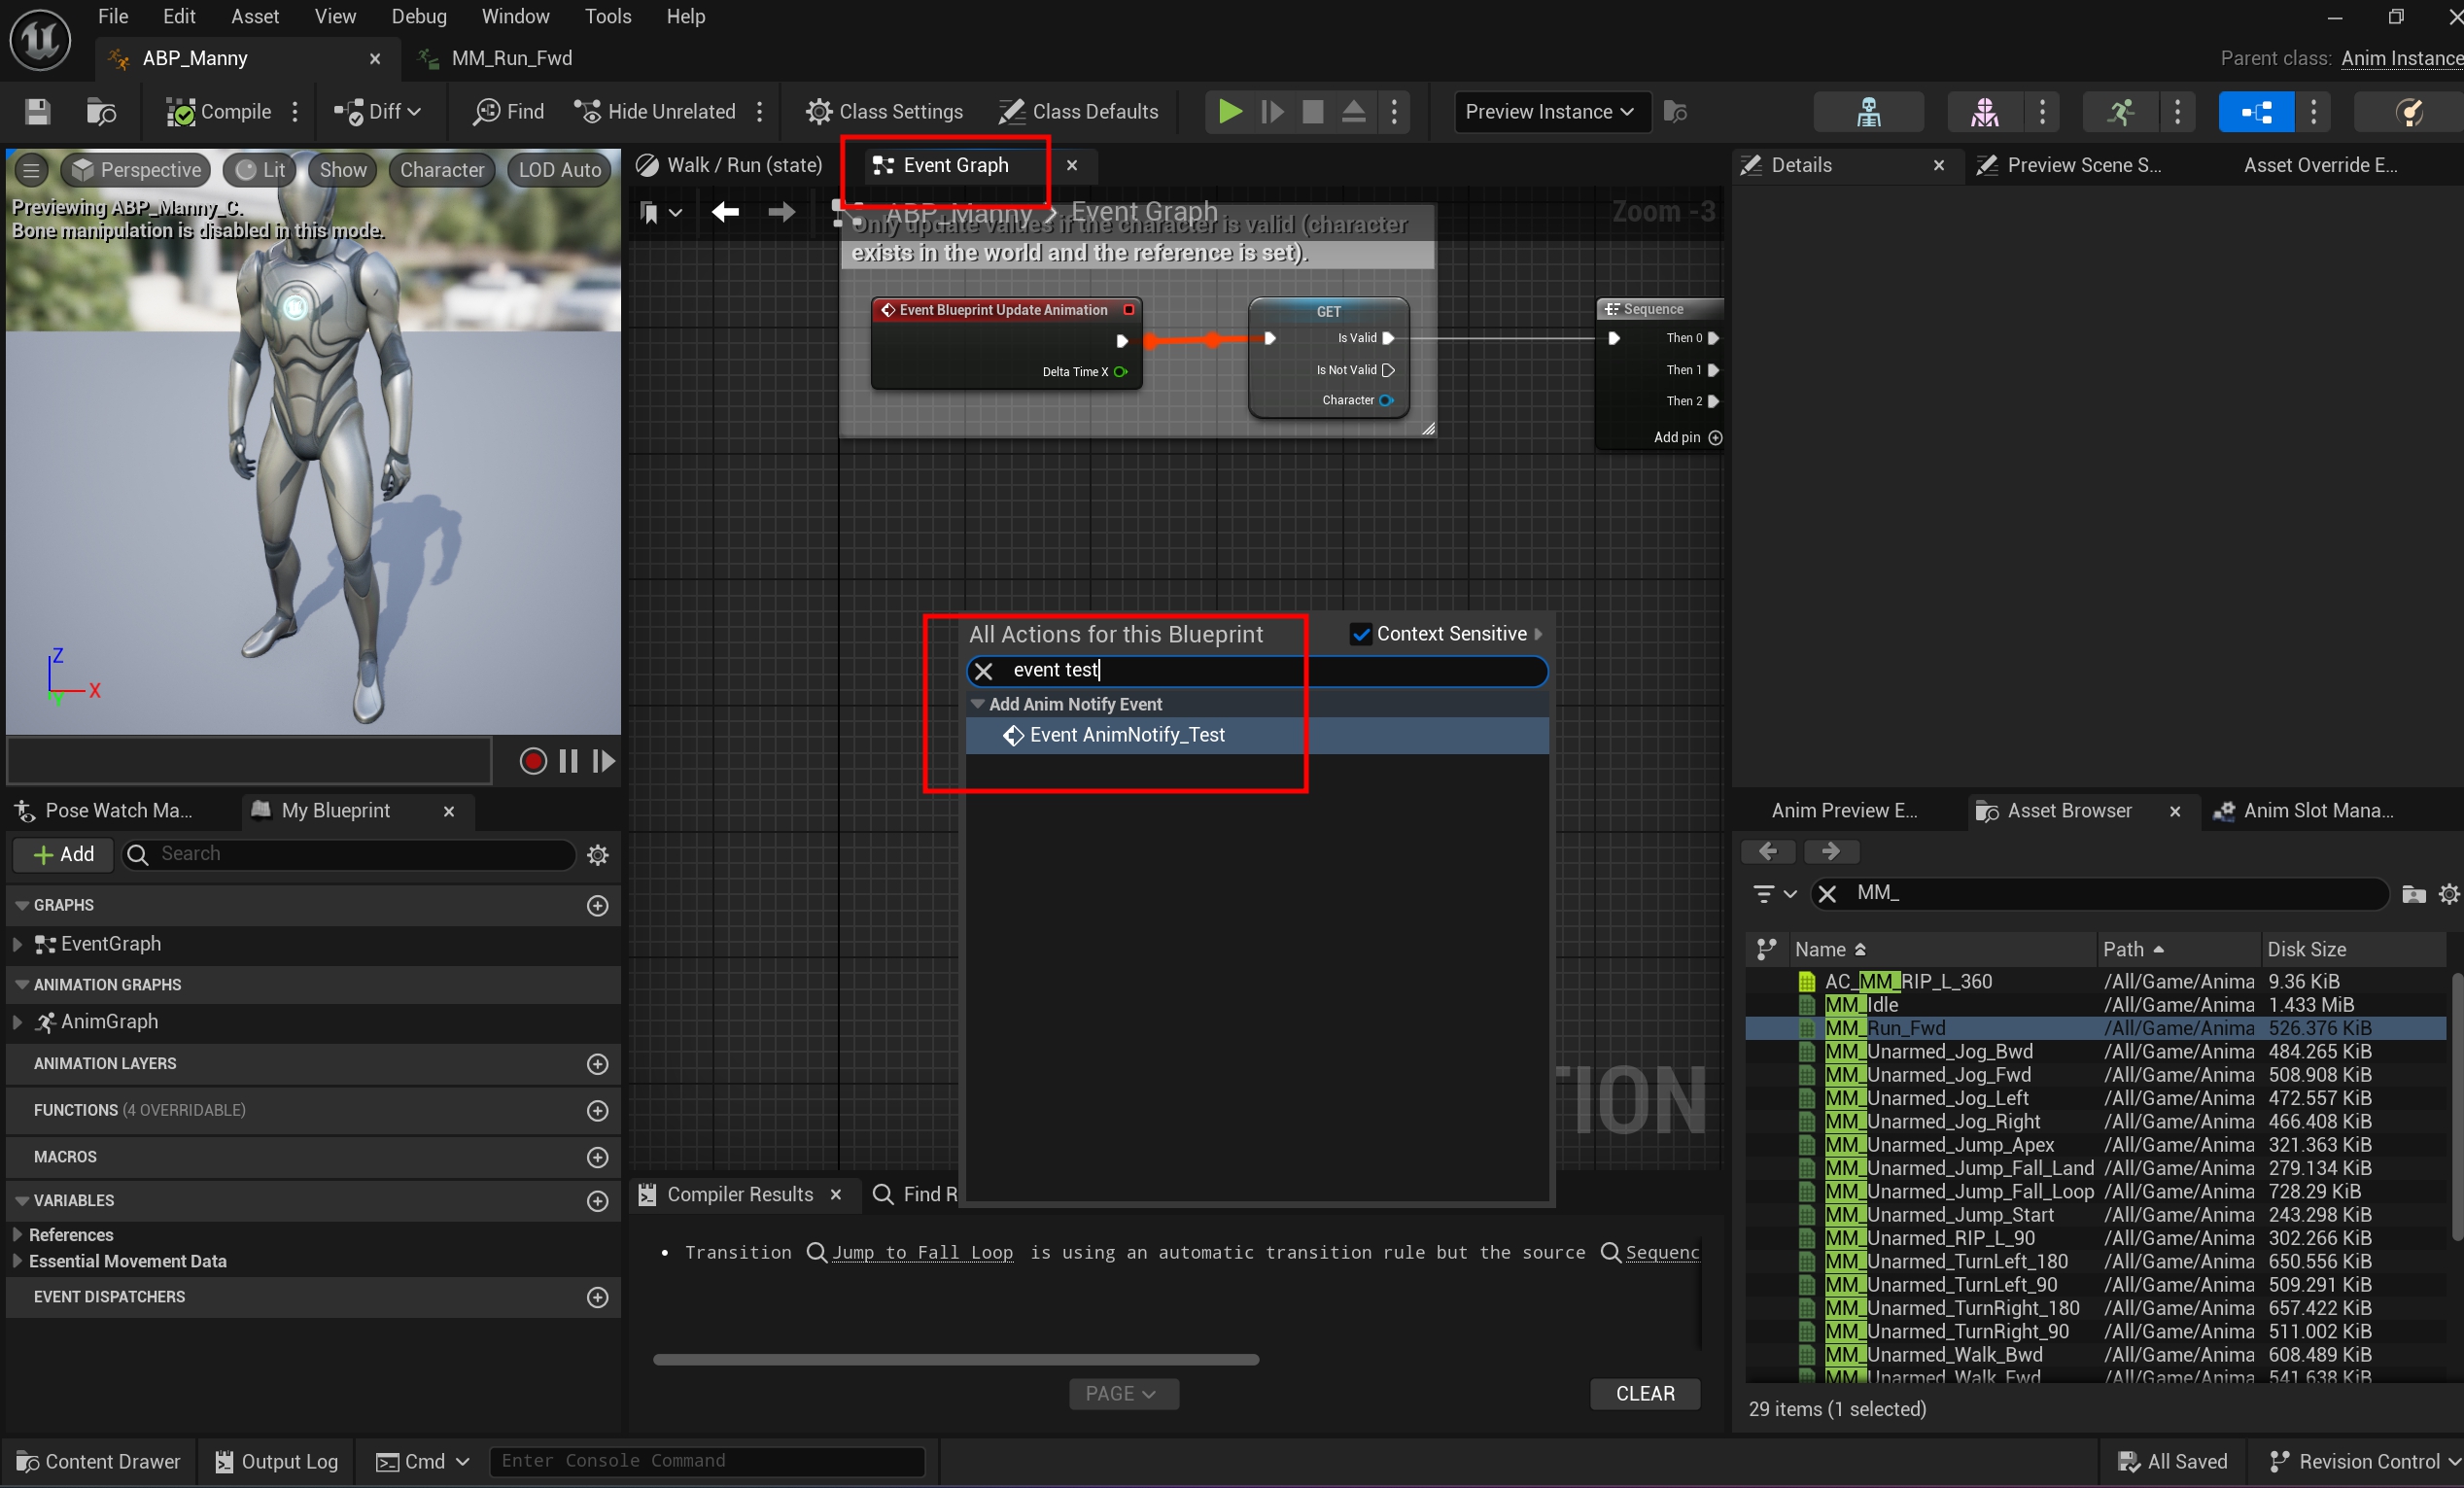Open the Cmd console type dropdown

pos(422,1461)
